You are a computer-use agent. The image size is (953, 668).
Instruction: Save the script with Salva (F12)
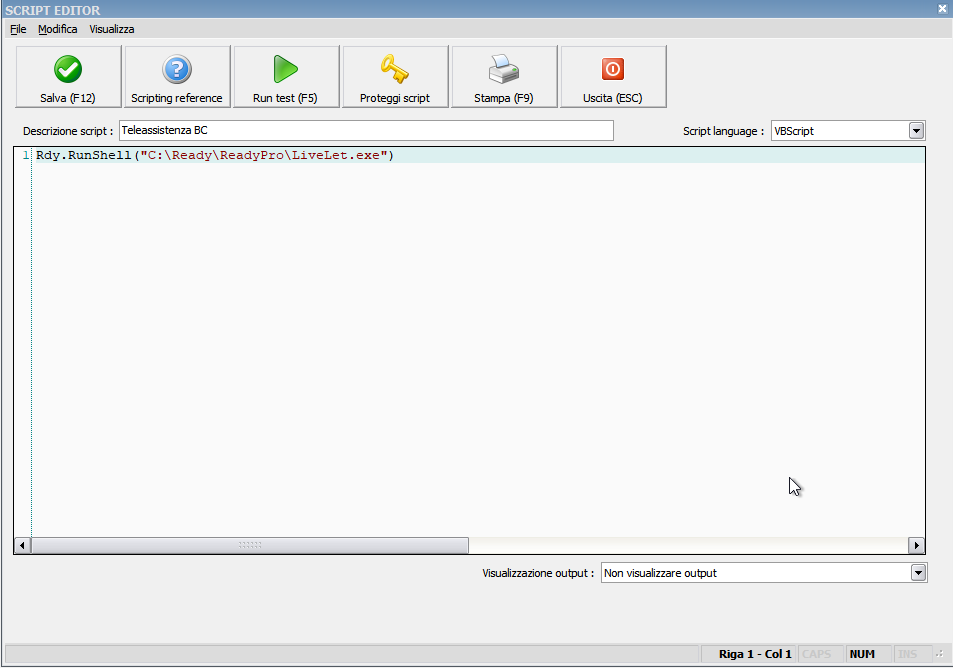tap(68, 77)
